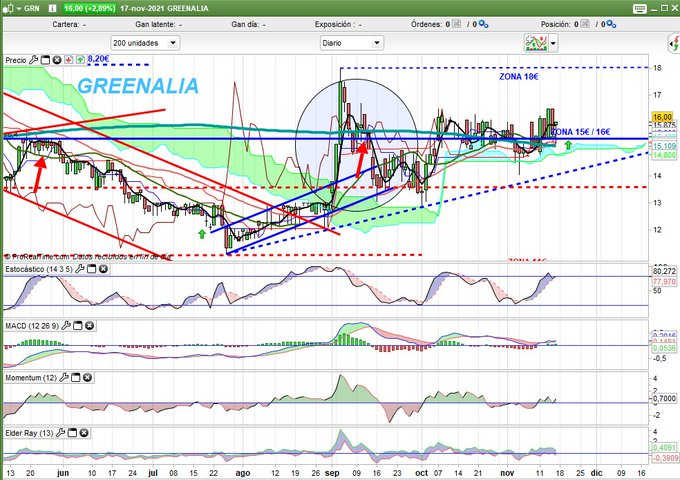
Task: Click the 14,800 price axis label
Action: pos(664,154)
